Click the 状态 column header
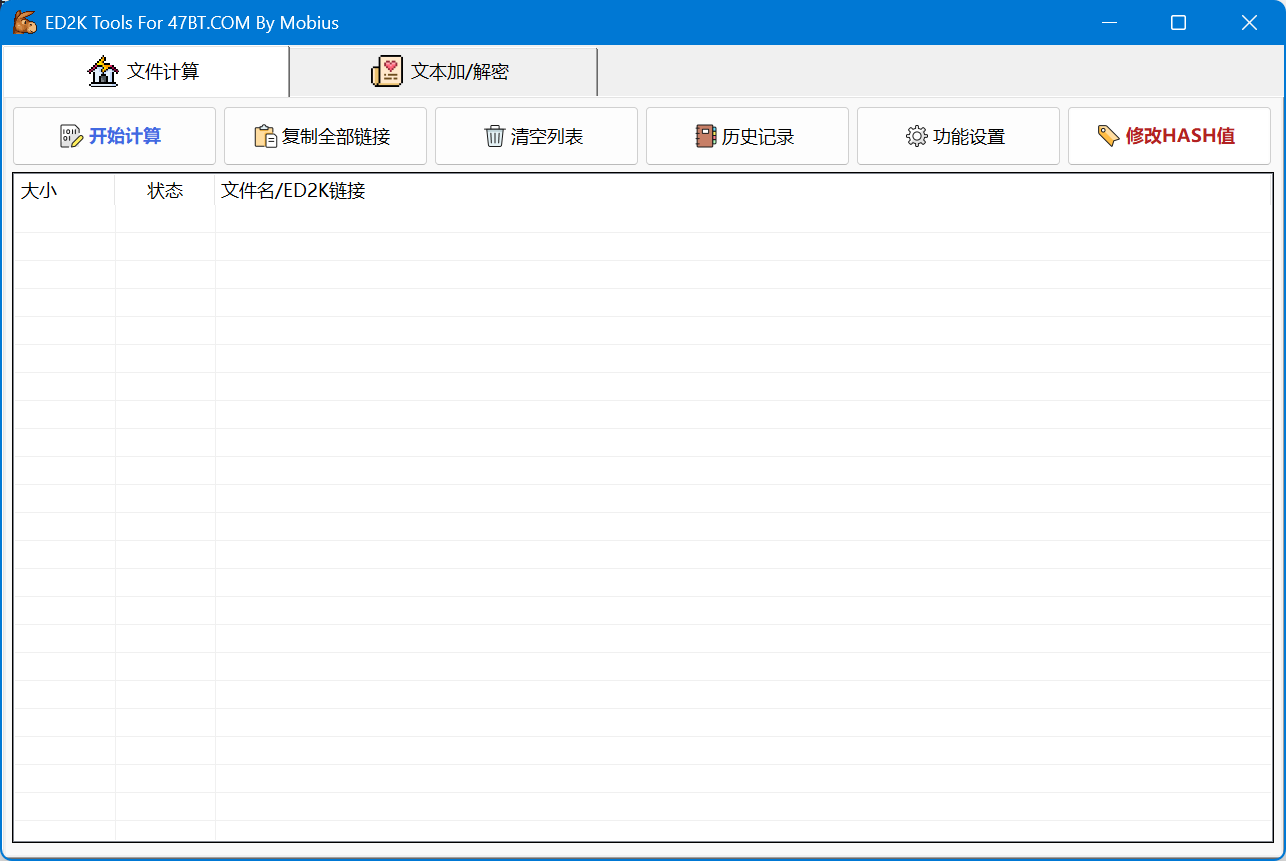Viewport: 1286px width, 861px height. pyautogui.click(x=165, y=191)
